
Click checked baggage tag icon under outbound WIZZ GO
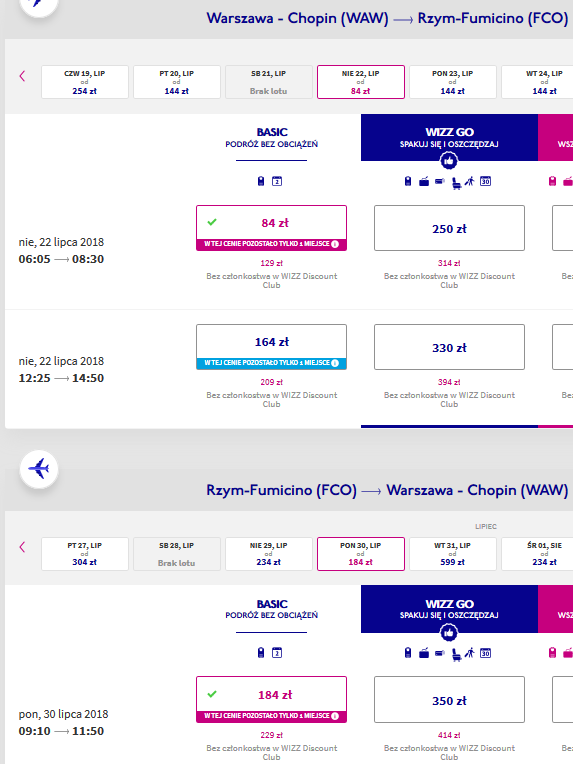point(439,181)
